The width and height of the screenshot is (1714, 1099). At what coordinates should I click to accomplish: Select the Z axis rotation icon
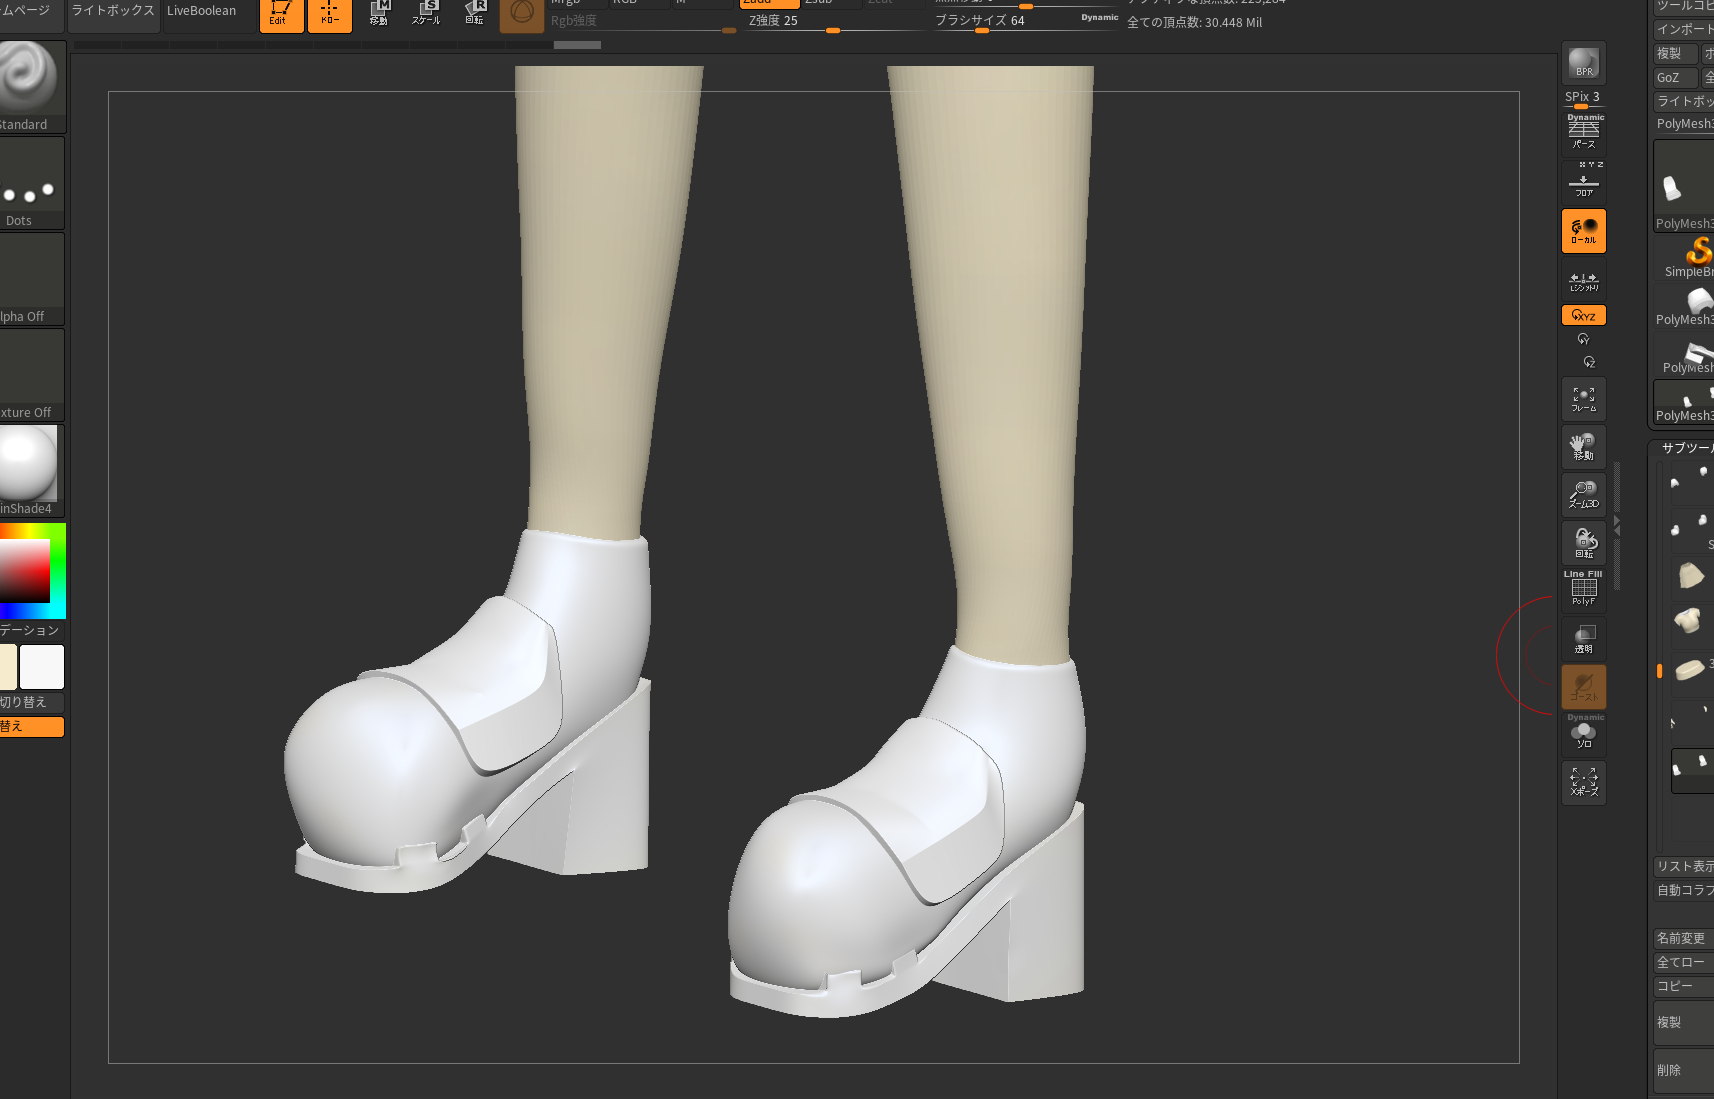1589,362
